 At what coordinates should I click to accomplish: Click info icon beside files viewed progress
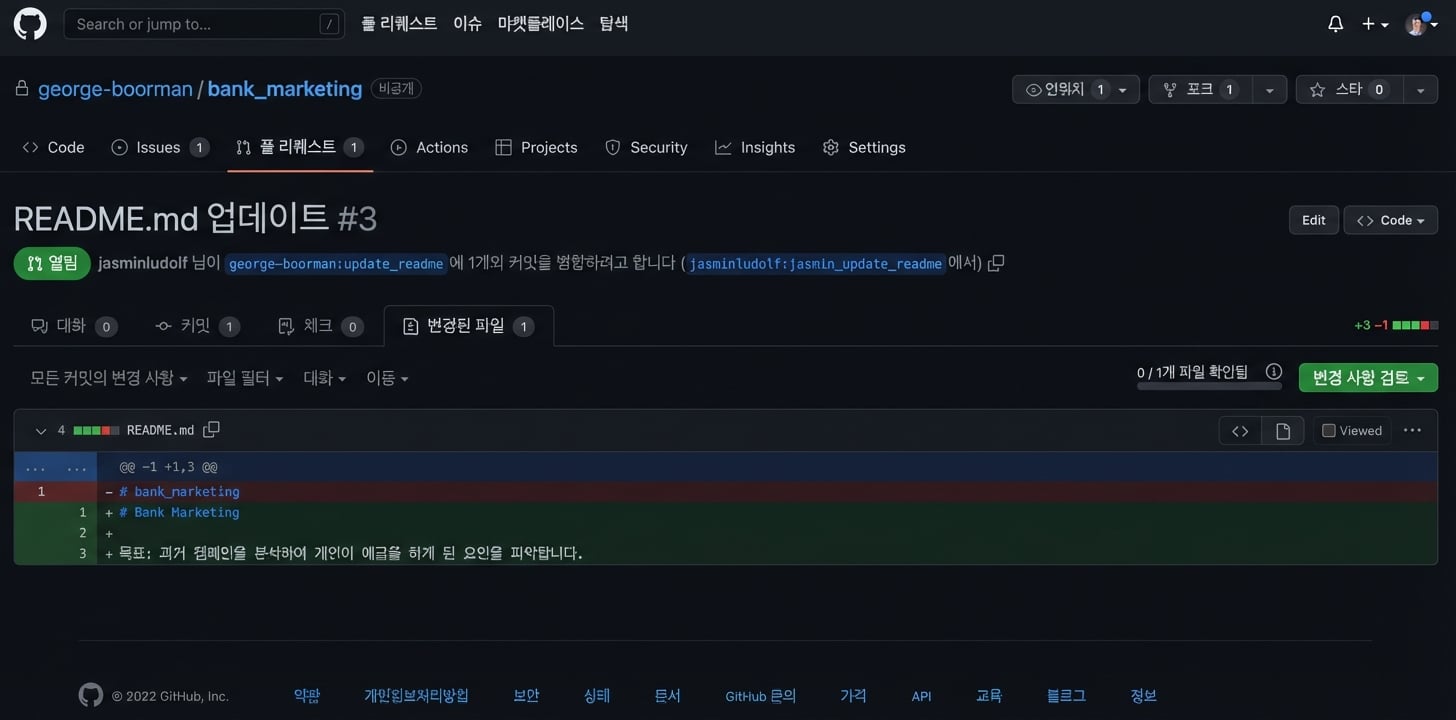pyautogui.click(x=1273, y=372)
